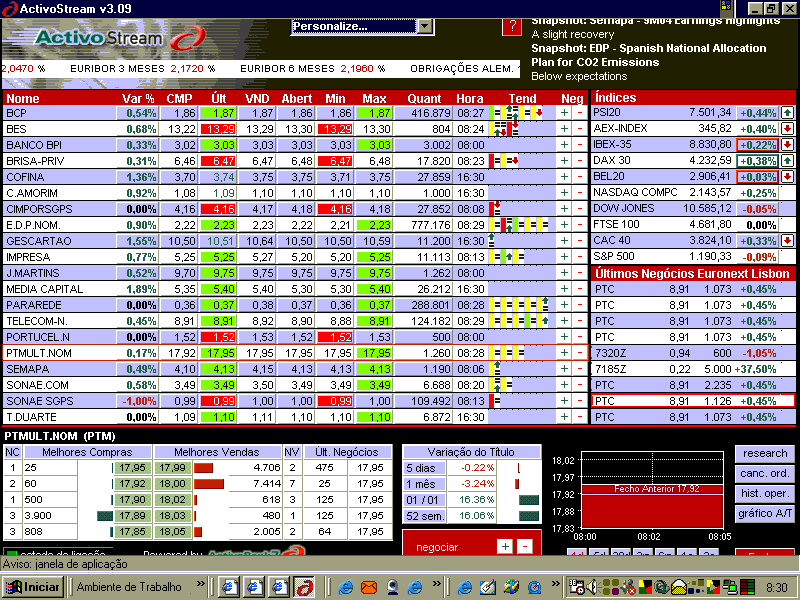Click the EURIBOR 3 MESES ticker entry
Screen dimensions: 800x600
point(142,68)
